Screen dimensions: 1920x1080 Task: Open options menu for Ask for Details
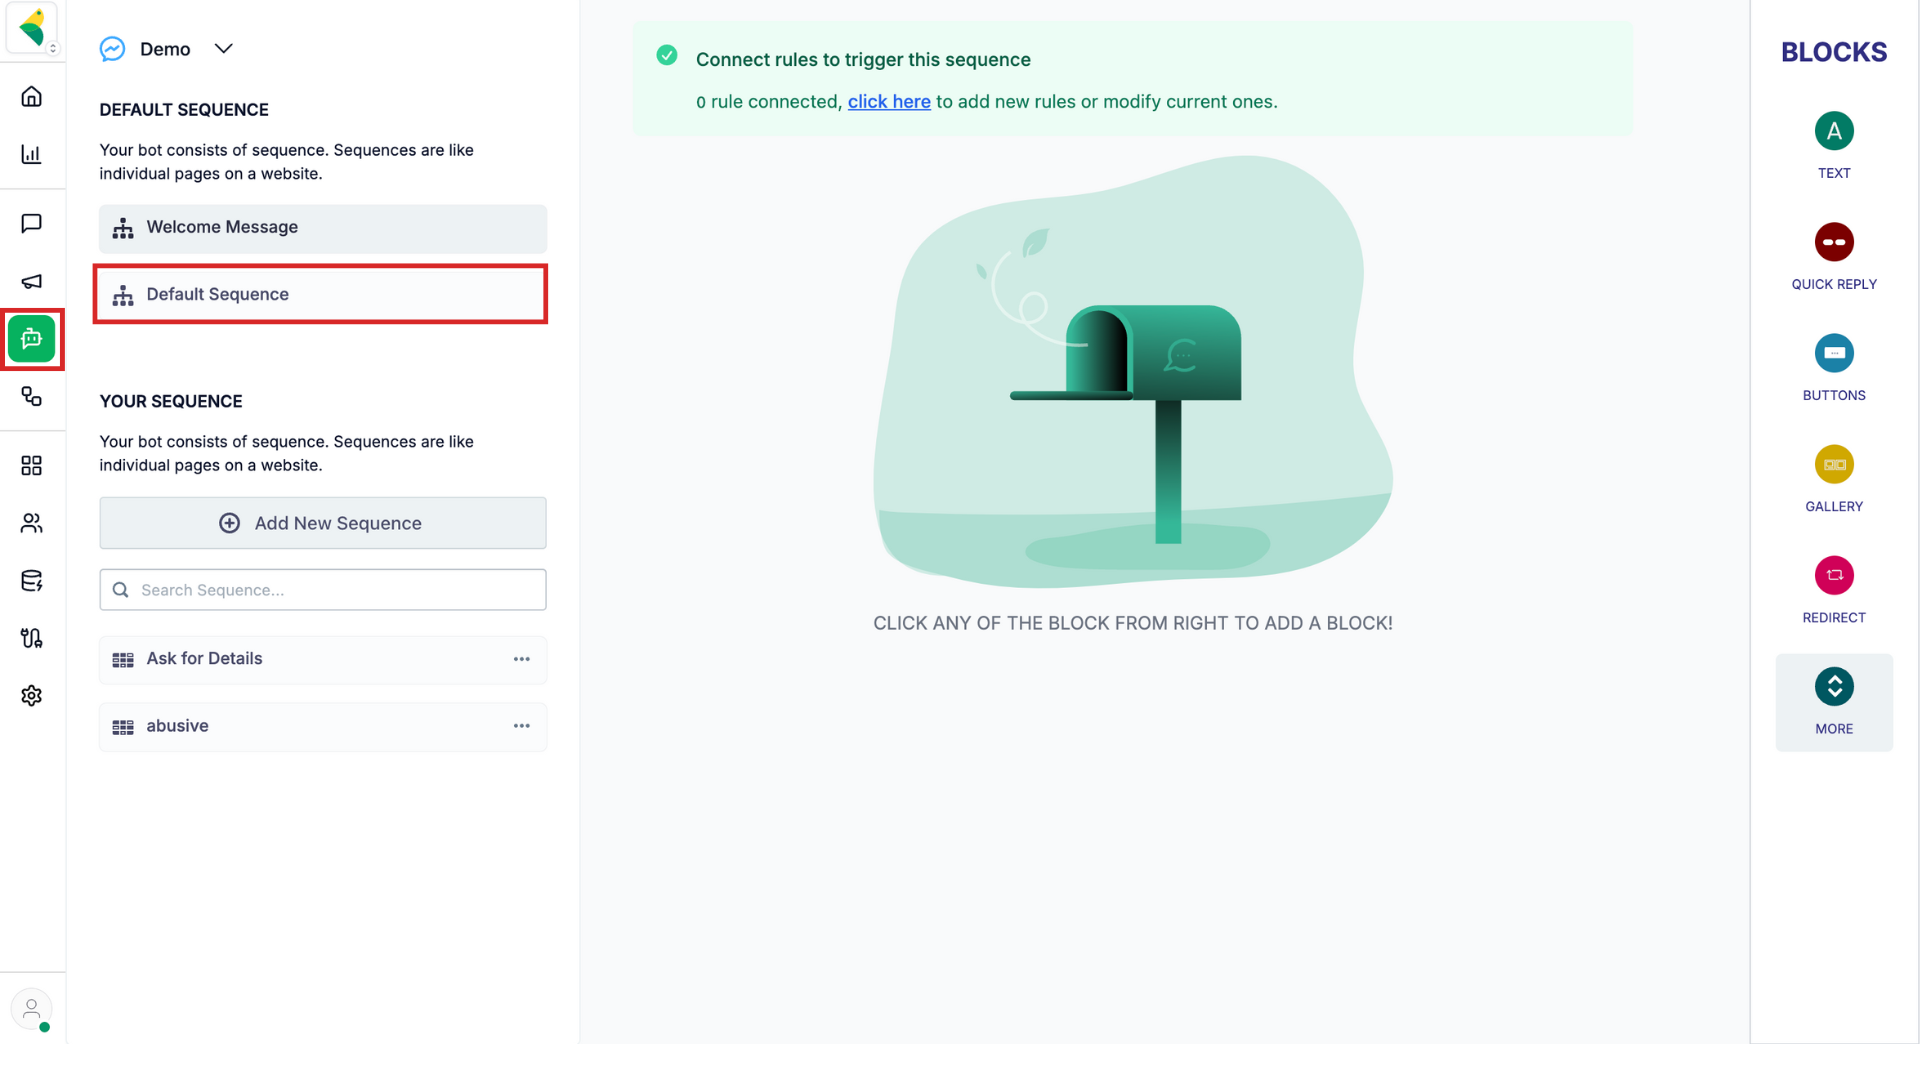tap(522, 659)
